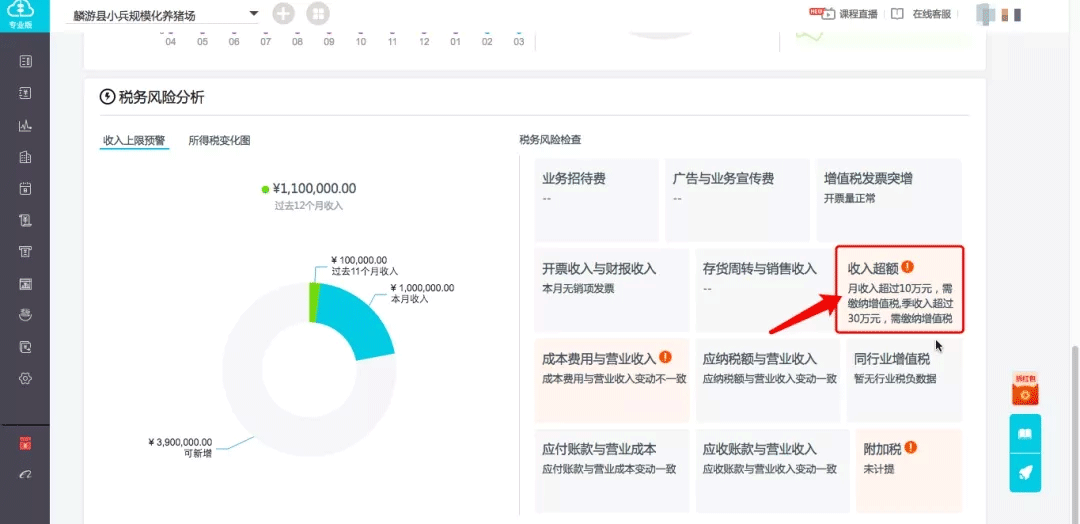Click green legend dot beside ¥1,100,000.00
Viewport: 1080px width, 524px height.
coord(265,189)
